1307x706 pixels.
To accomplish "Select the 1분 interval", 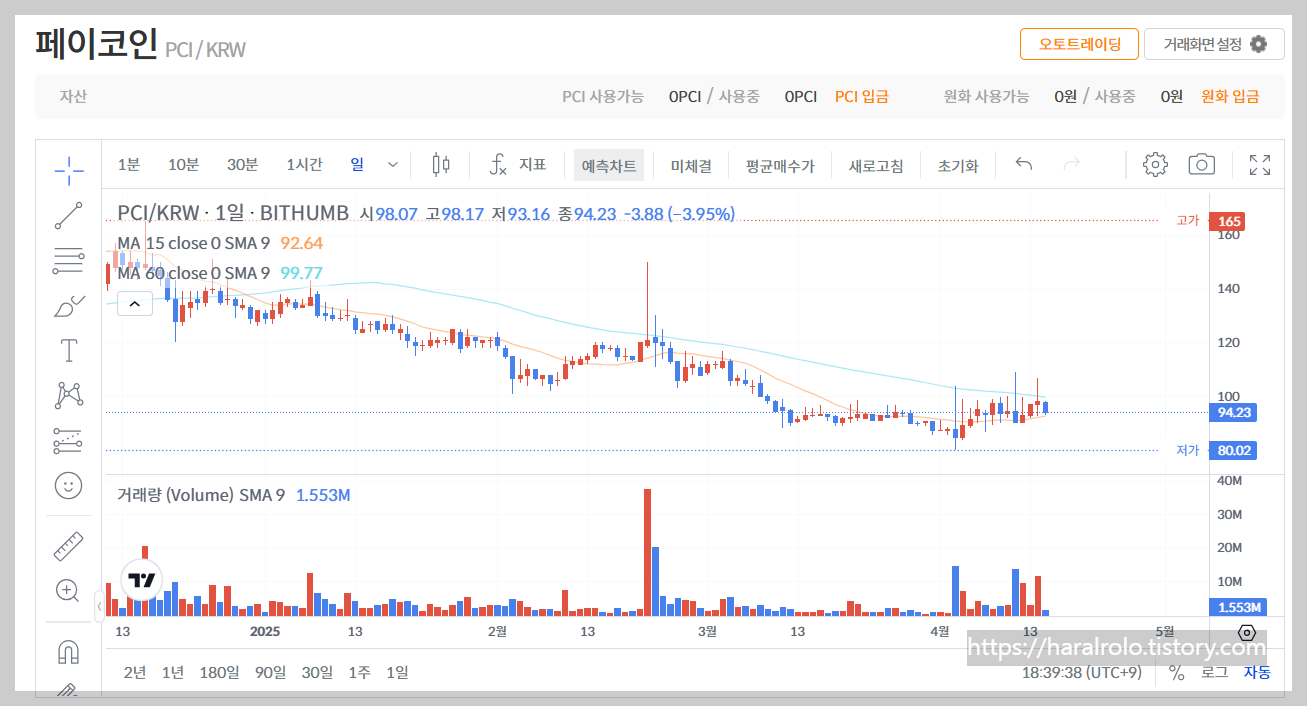I will pyautogui.click(x=129, y=165).
